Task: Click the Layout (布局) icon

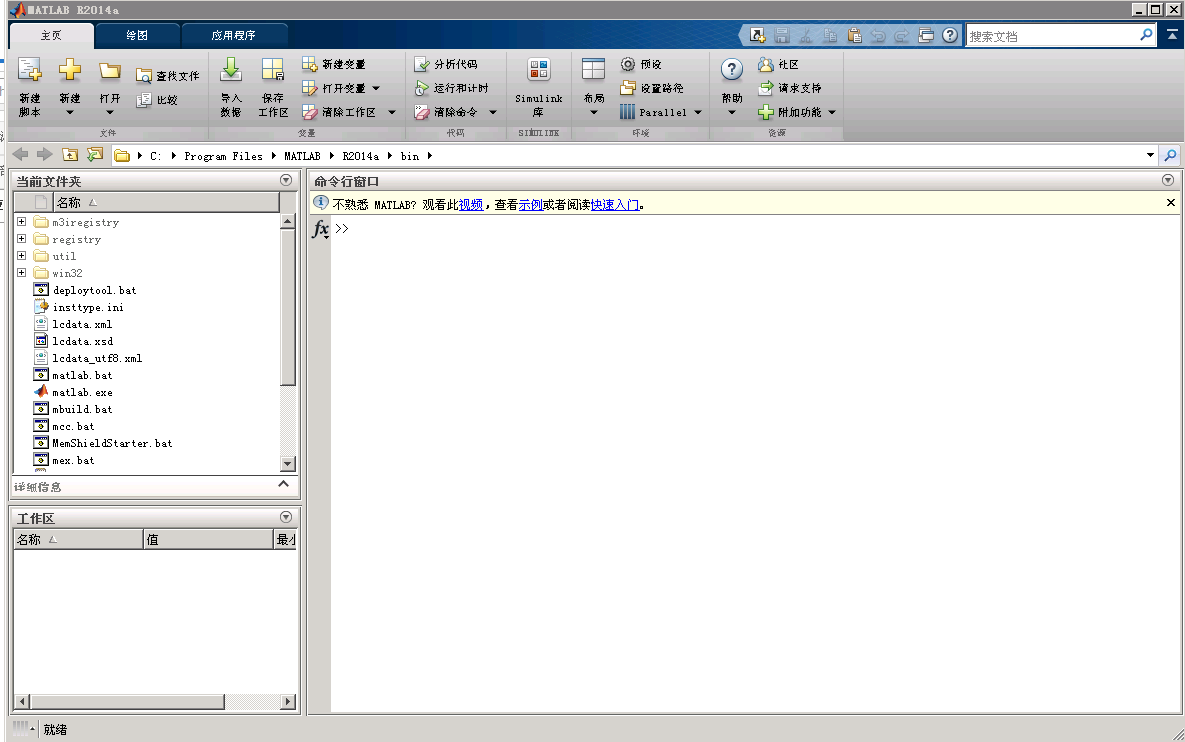Action: 593,70
